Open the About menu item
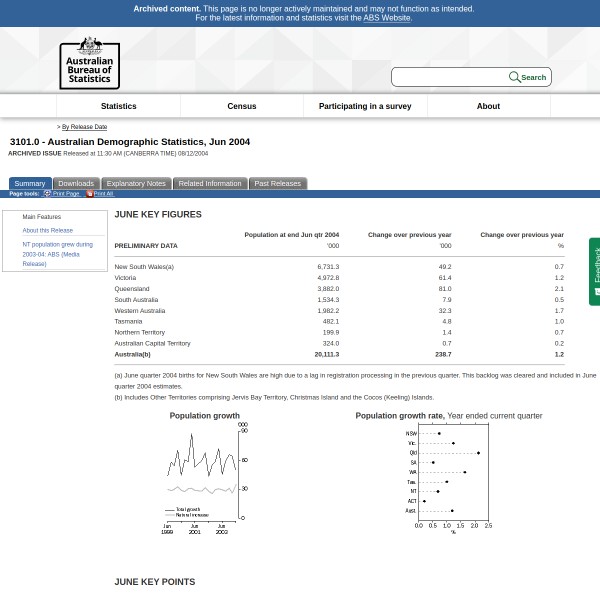Image resolution: width=600 pixels, height=600 pixels. tap(488, 106)
